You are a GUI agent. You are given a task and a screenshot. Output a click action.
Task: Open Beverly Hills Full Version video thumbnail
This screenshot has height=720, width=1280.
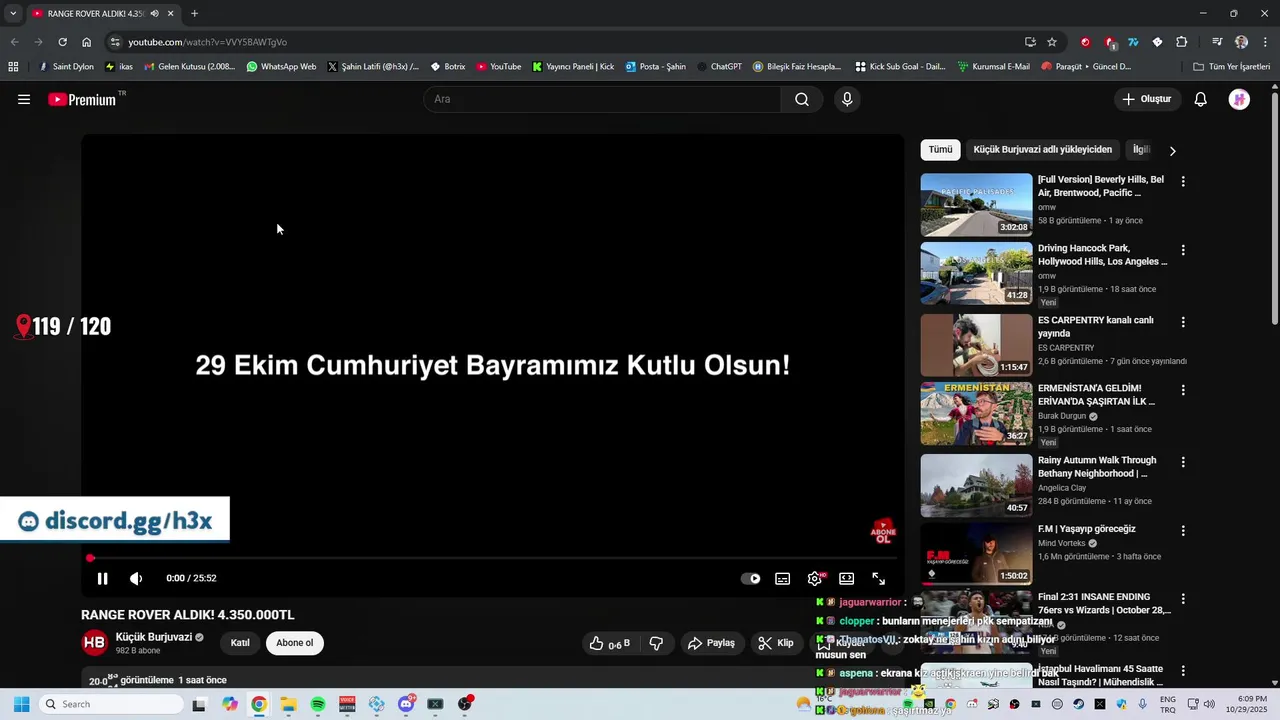click(x=976, y=205)
